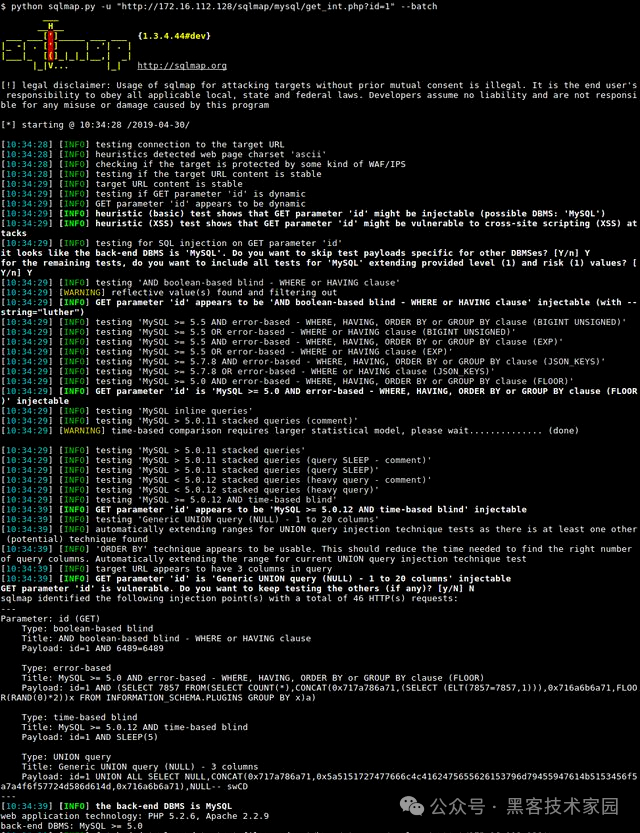Click 'the back-end DBMS is MySQL' line

click(116, 806)
